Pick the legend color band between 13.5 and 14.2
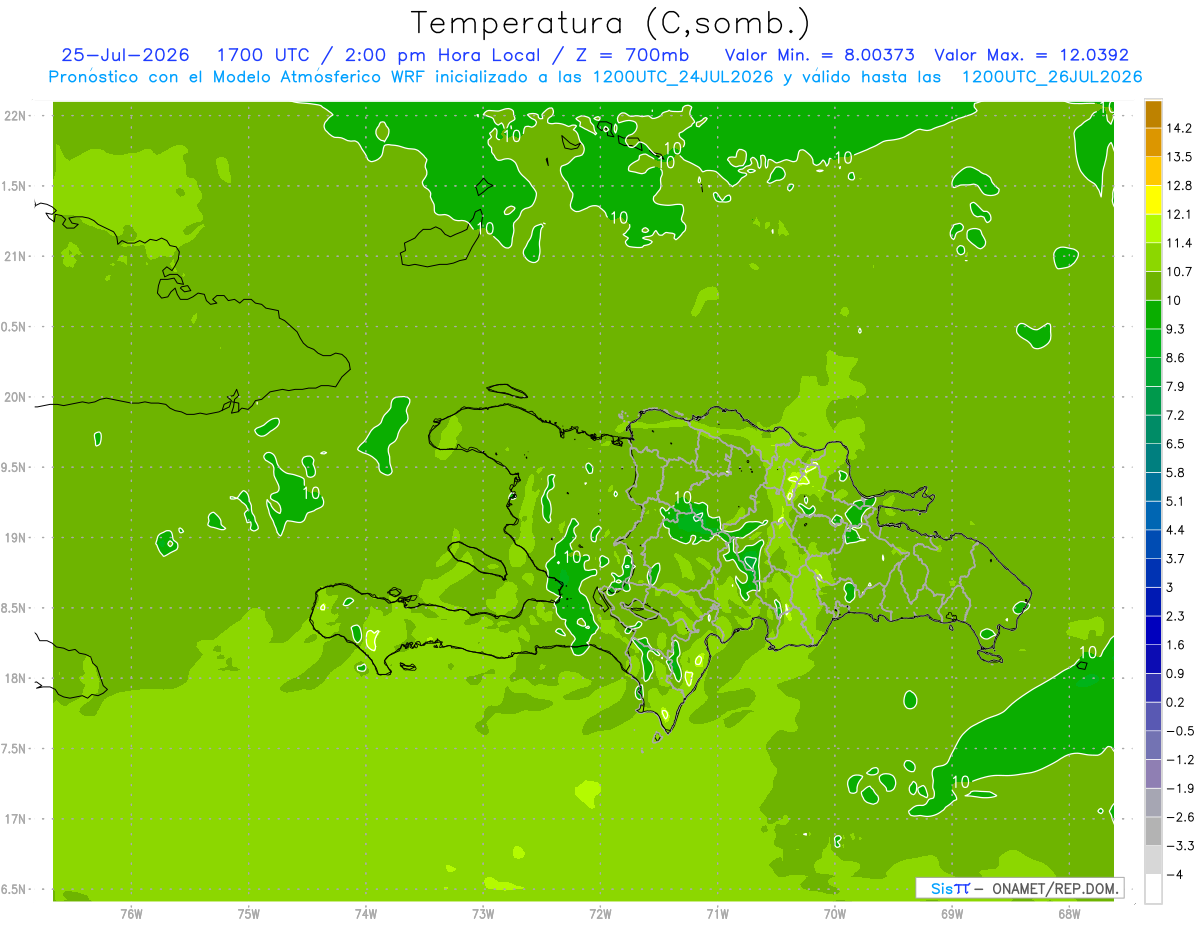Viewport: 1200px width, 927px height. (x=1153, y=143)
